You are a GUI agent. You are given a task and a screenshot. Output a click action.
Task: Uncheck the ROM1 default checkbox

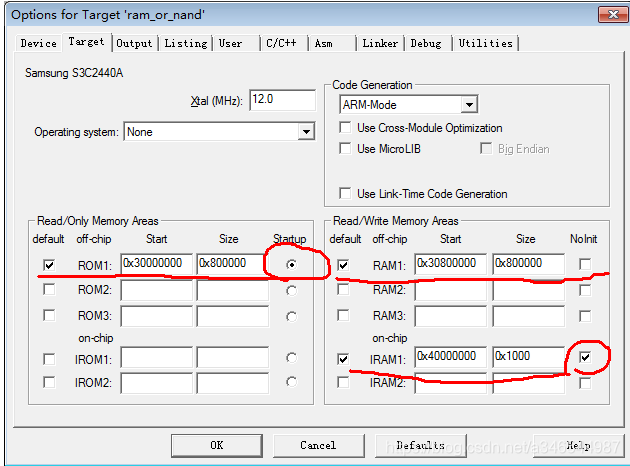pos(49,265)
